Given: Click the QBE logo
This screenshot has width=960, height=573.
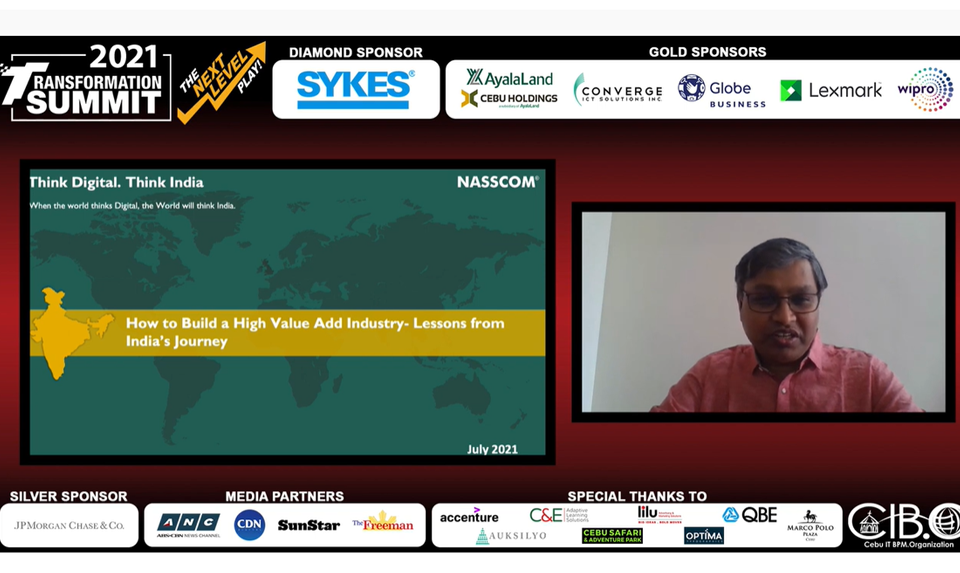Looking at the screenshot, I should [x=749, y=515].
